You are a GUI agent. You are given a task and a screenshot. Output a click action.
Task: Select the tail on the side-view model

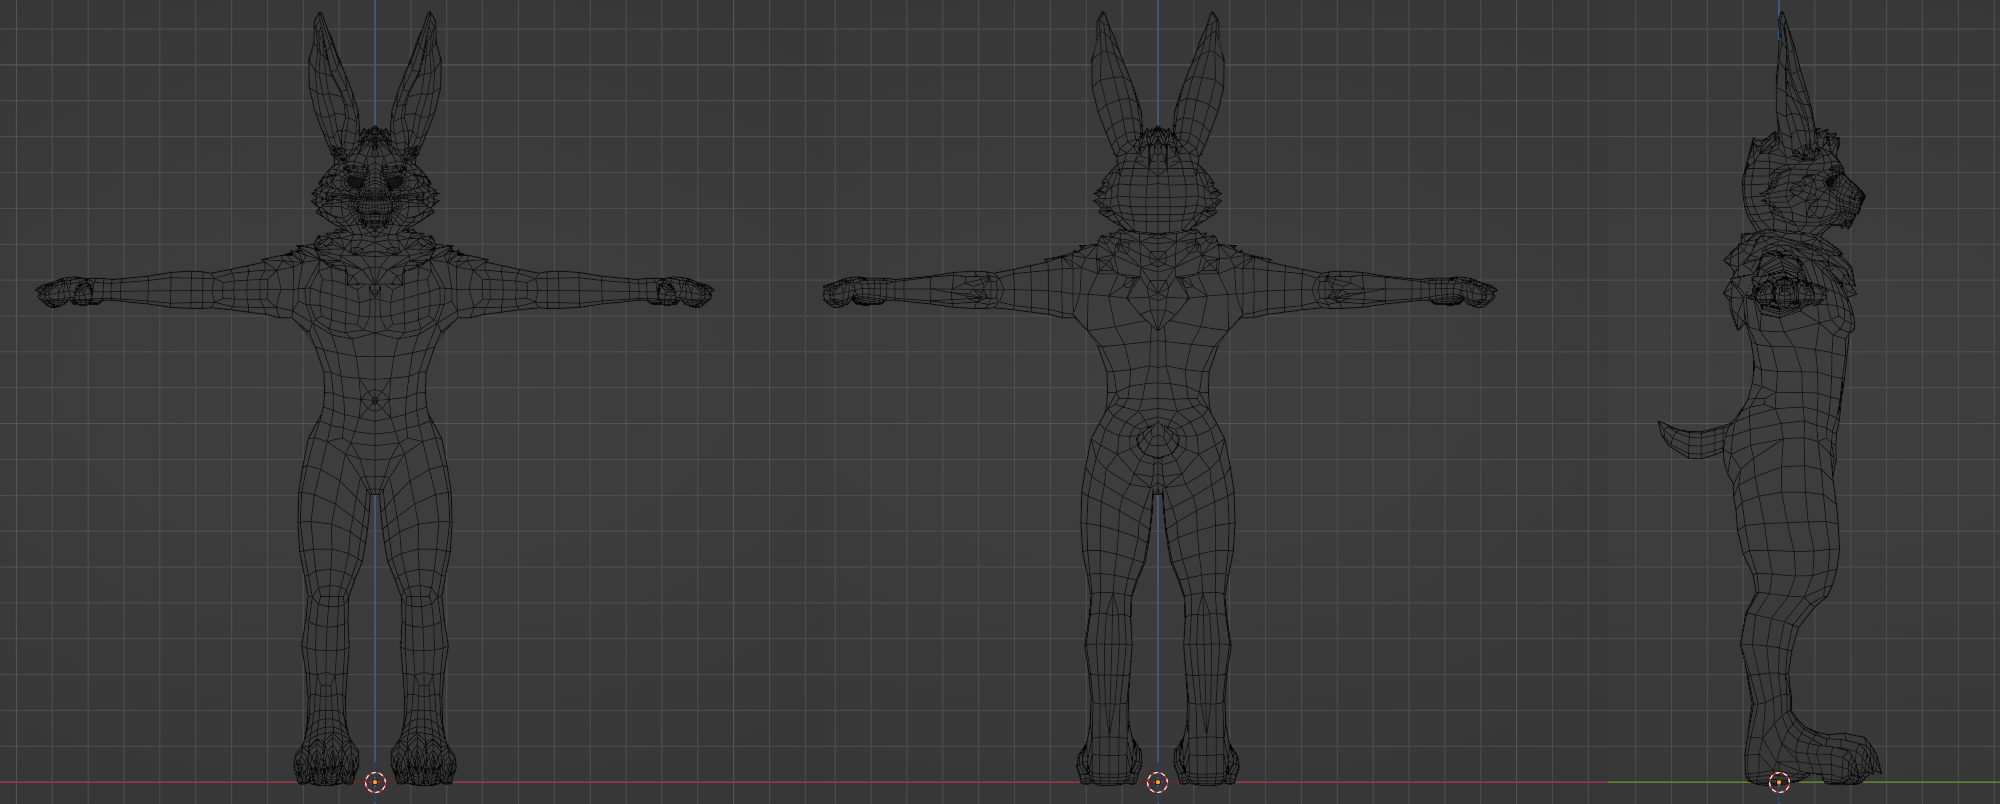(1694, 439)
